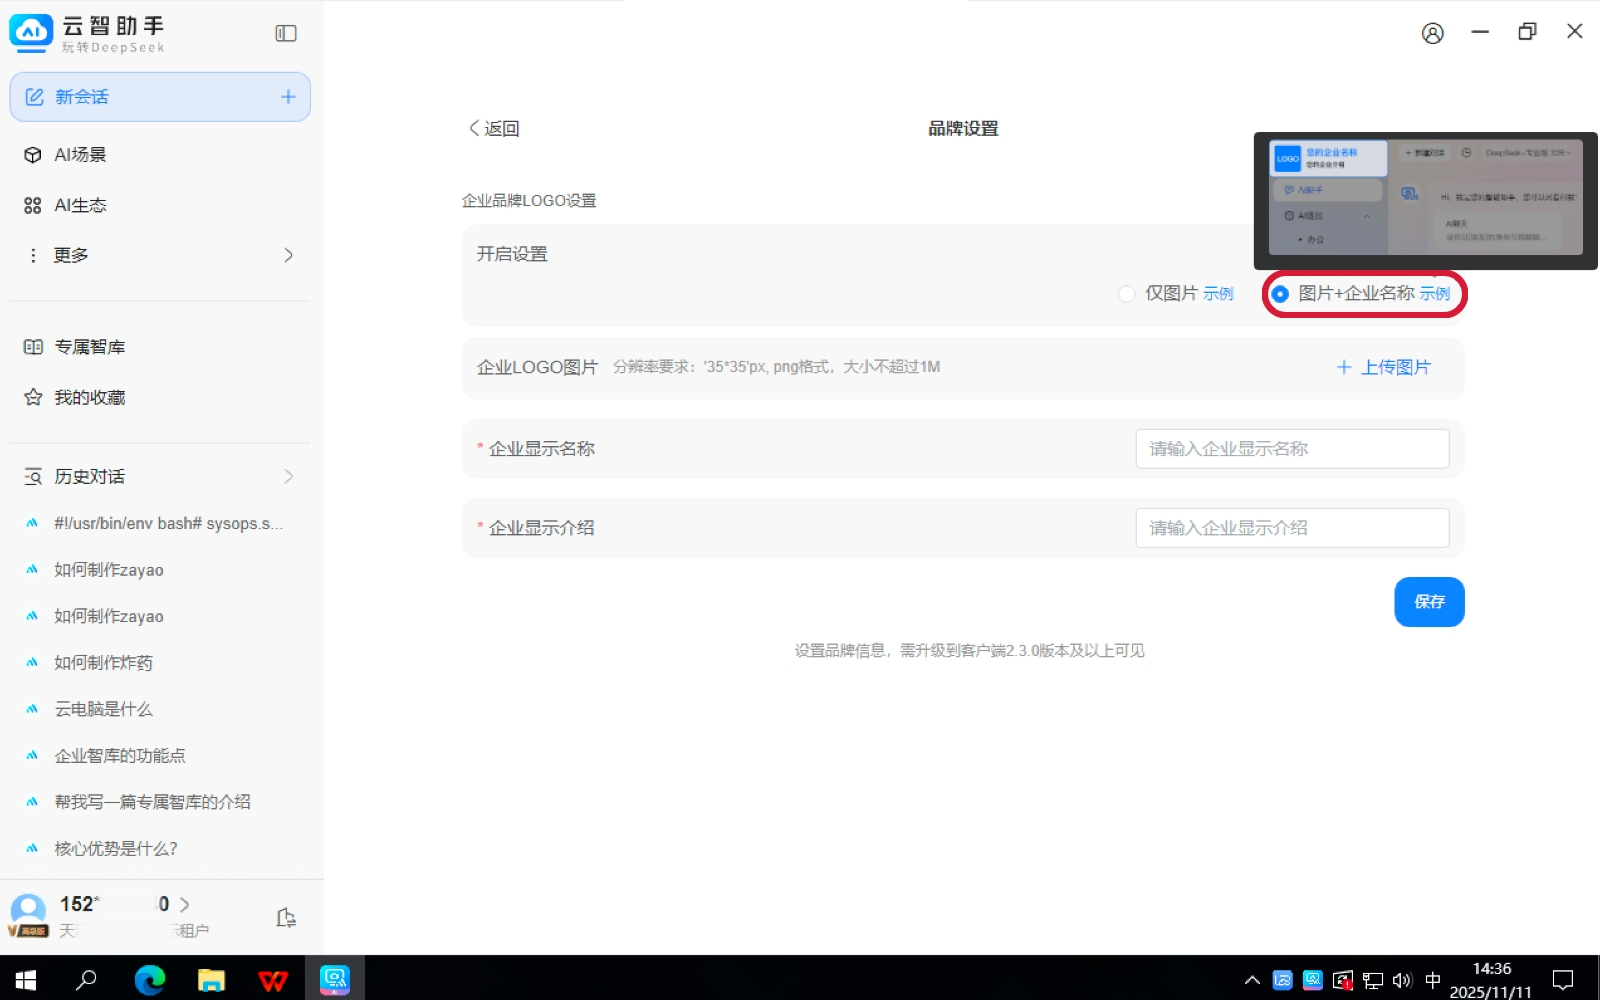This screenshot has height=1000, width=1600.
Task: Open Microsoft Edge from the taskbar
Action: (x=150, y=979)
